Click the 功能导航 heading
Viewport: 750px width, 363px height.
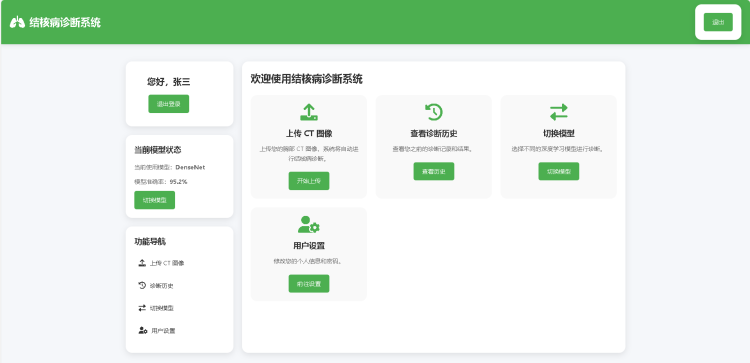click(150, 242)
